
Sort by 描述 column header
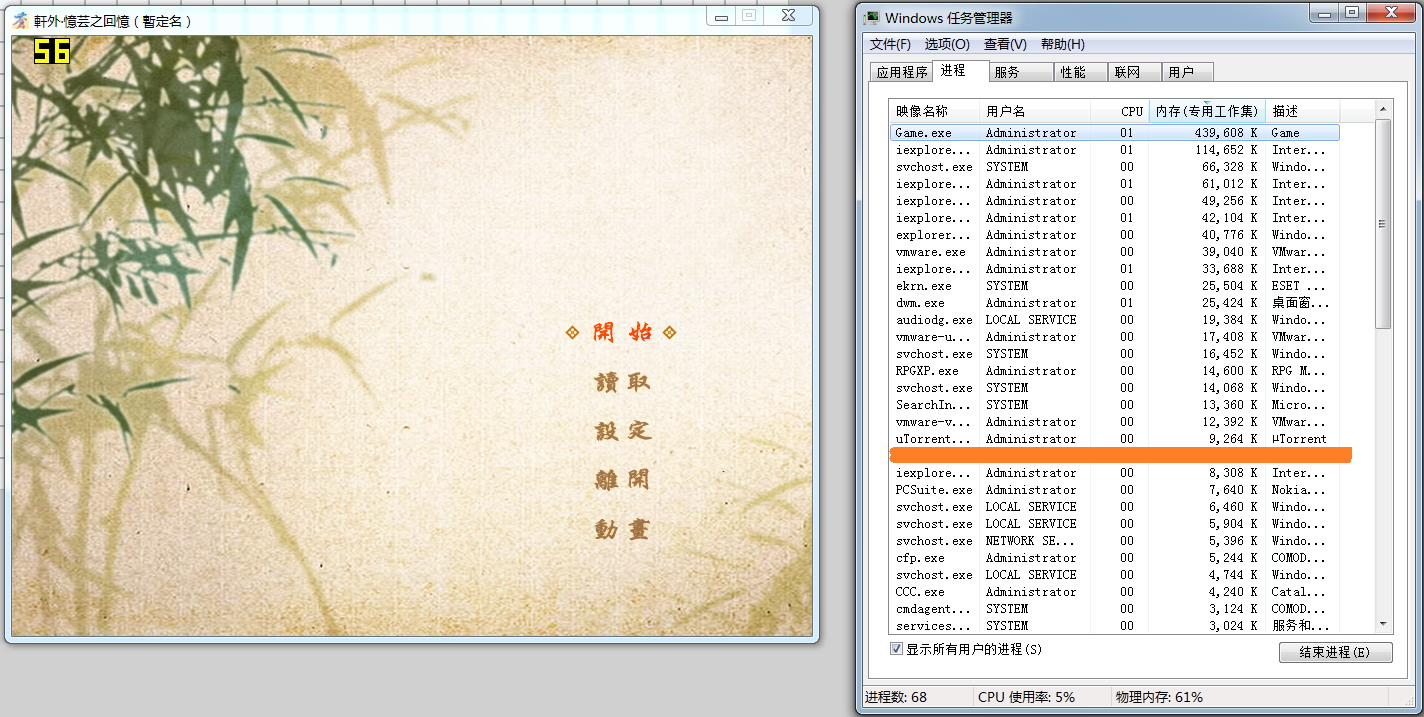point(1303,111)
